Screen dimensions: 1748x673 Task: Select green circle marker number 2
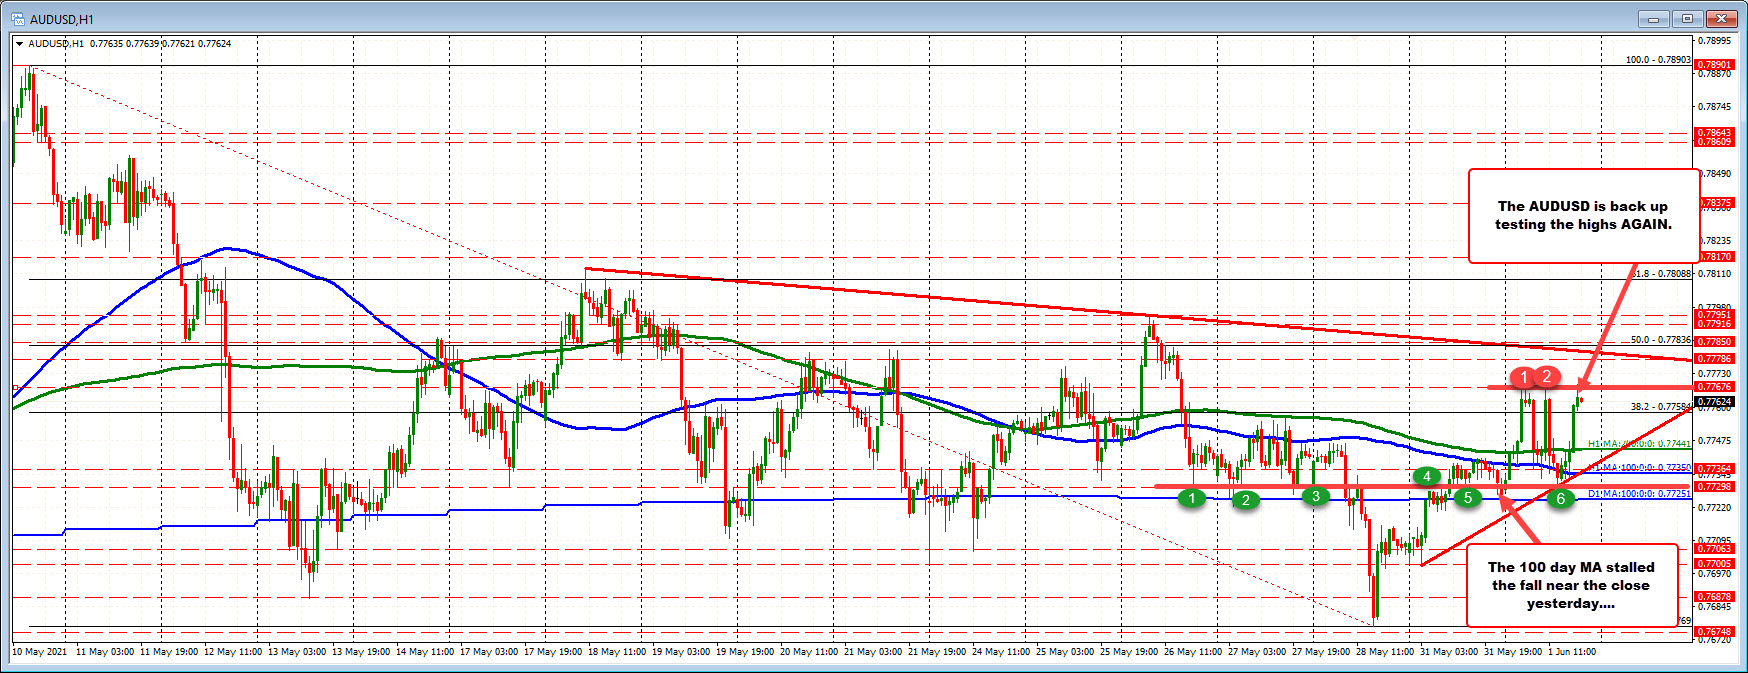(1245, 500)
